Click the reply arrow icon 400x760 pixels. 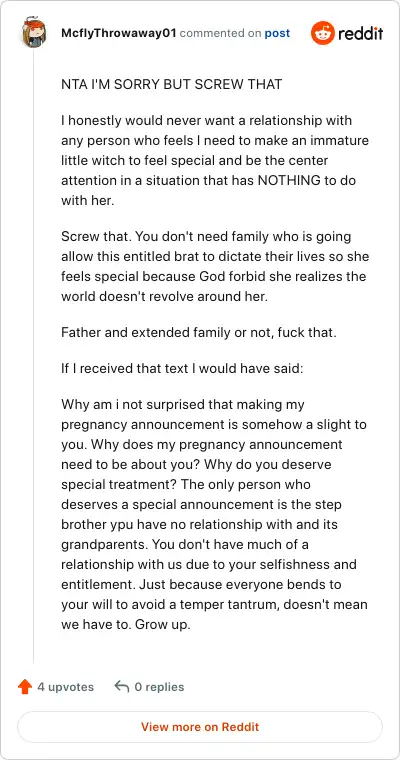[x=121, y=686]
